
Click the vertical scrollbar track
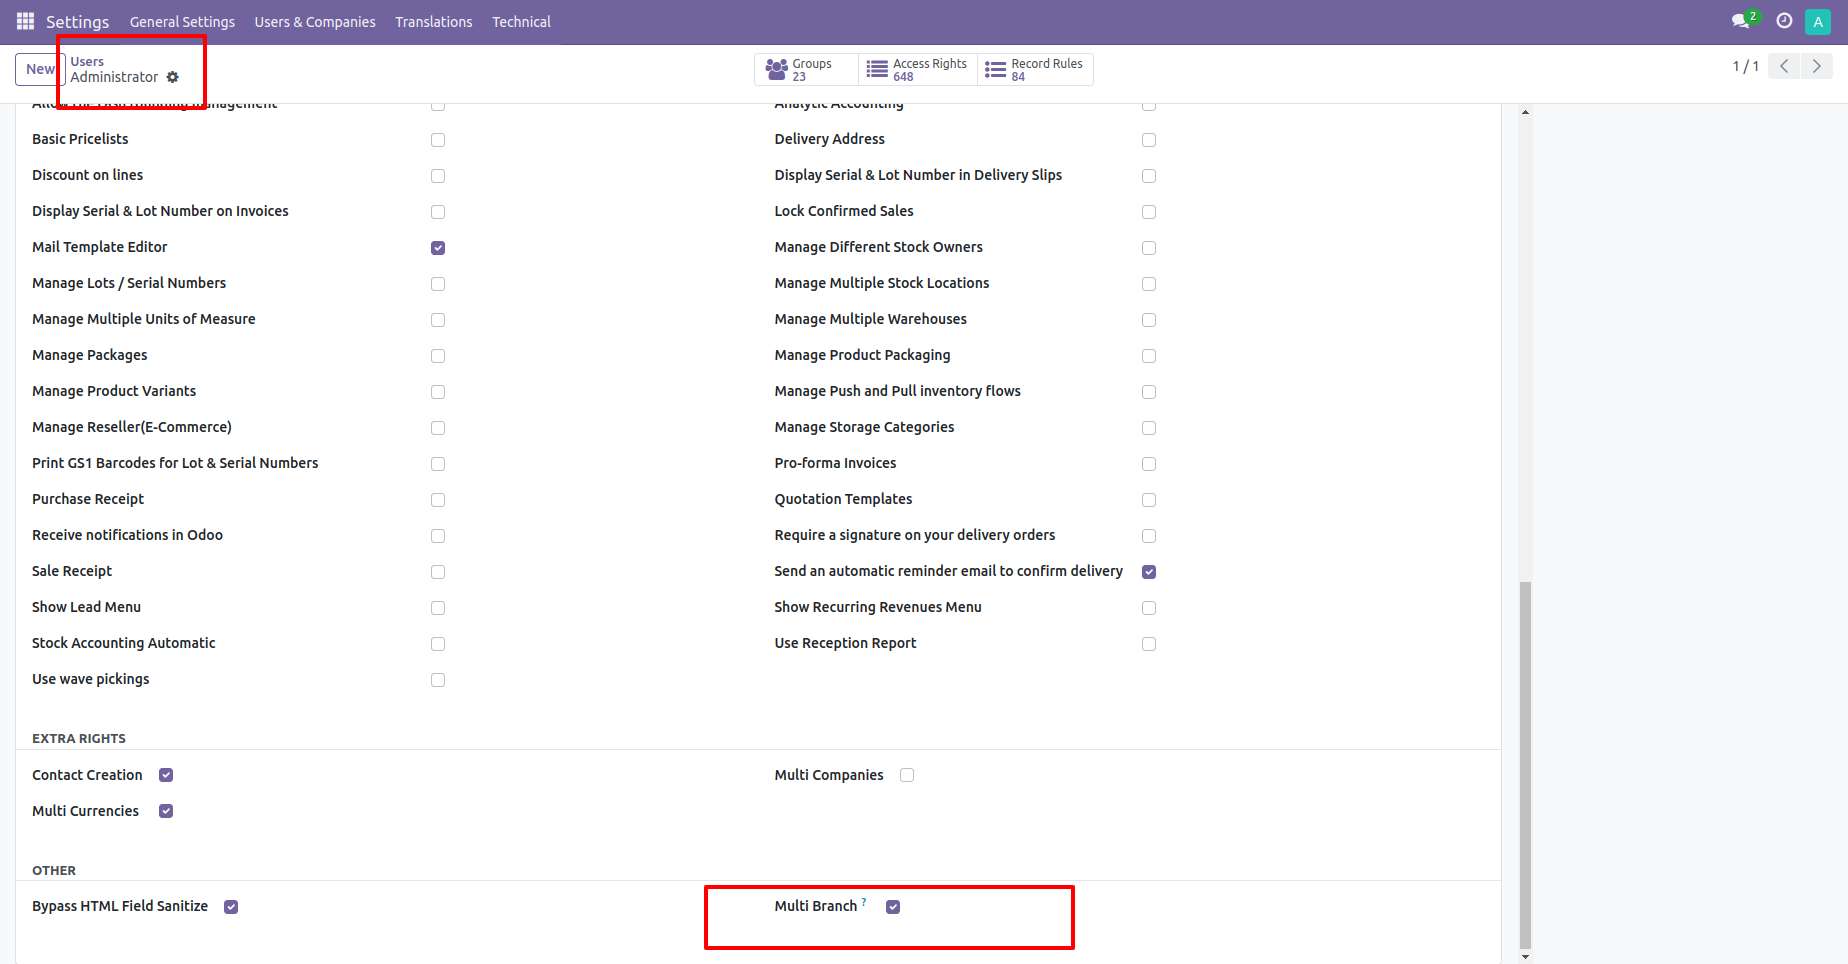point(1525,350)
